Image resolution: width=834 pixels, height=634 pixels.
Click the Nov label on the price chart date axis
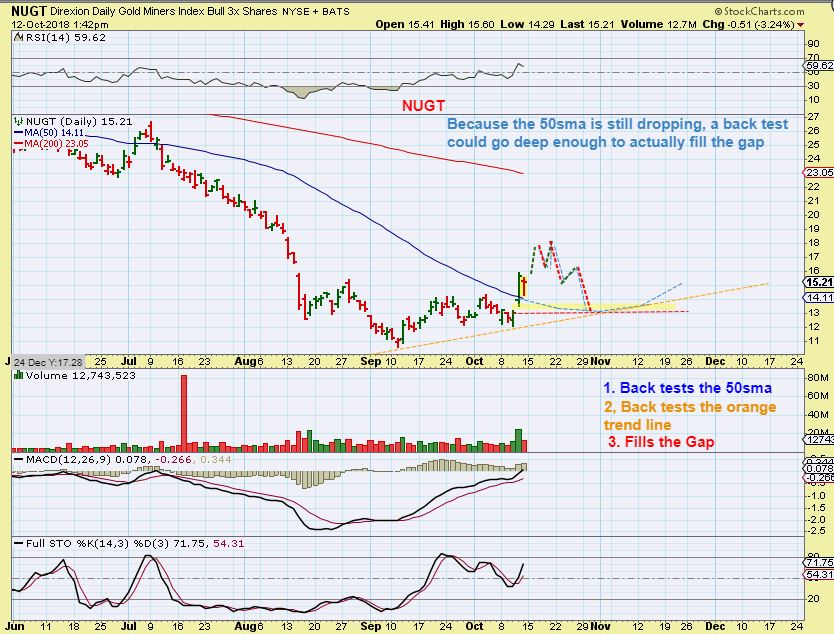tap(601, 361)
